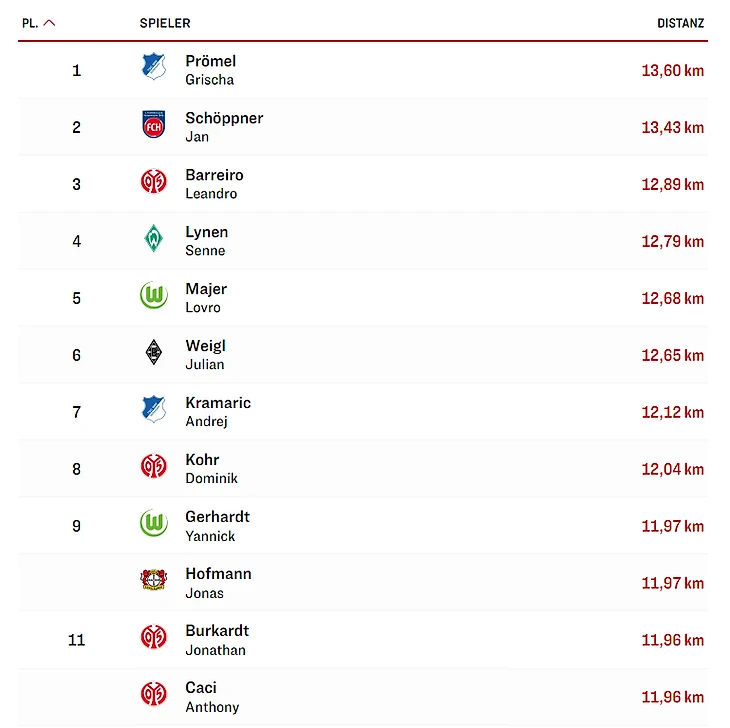Select Weigl's 12,65 km distance value
Image resolution: width=730 pixels, height=728 pixels.
click(672, 355)
